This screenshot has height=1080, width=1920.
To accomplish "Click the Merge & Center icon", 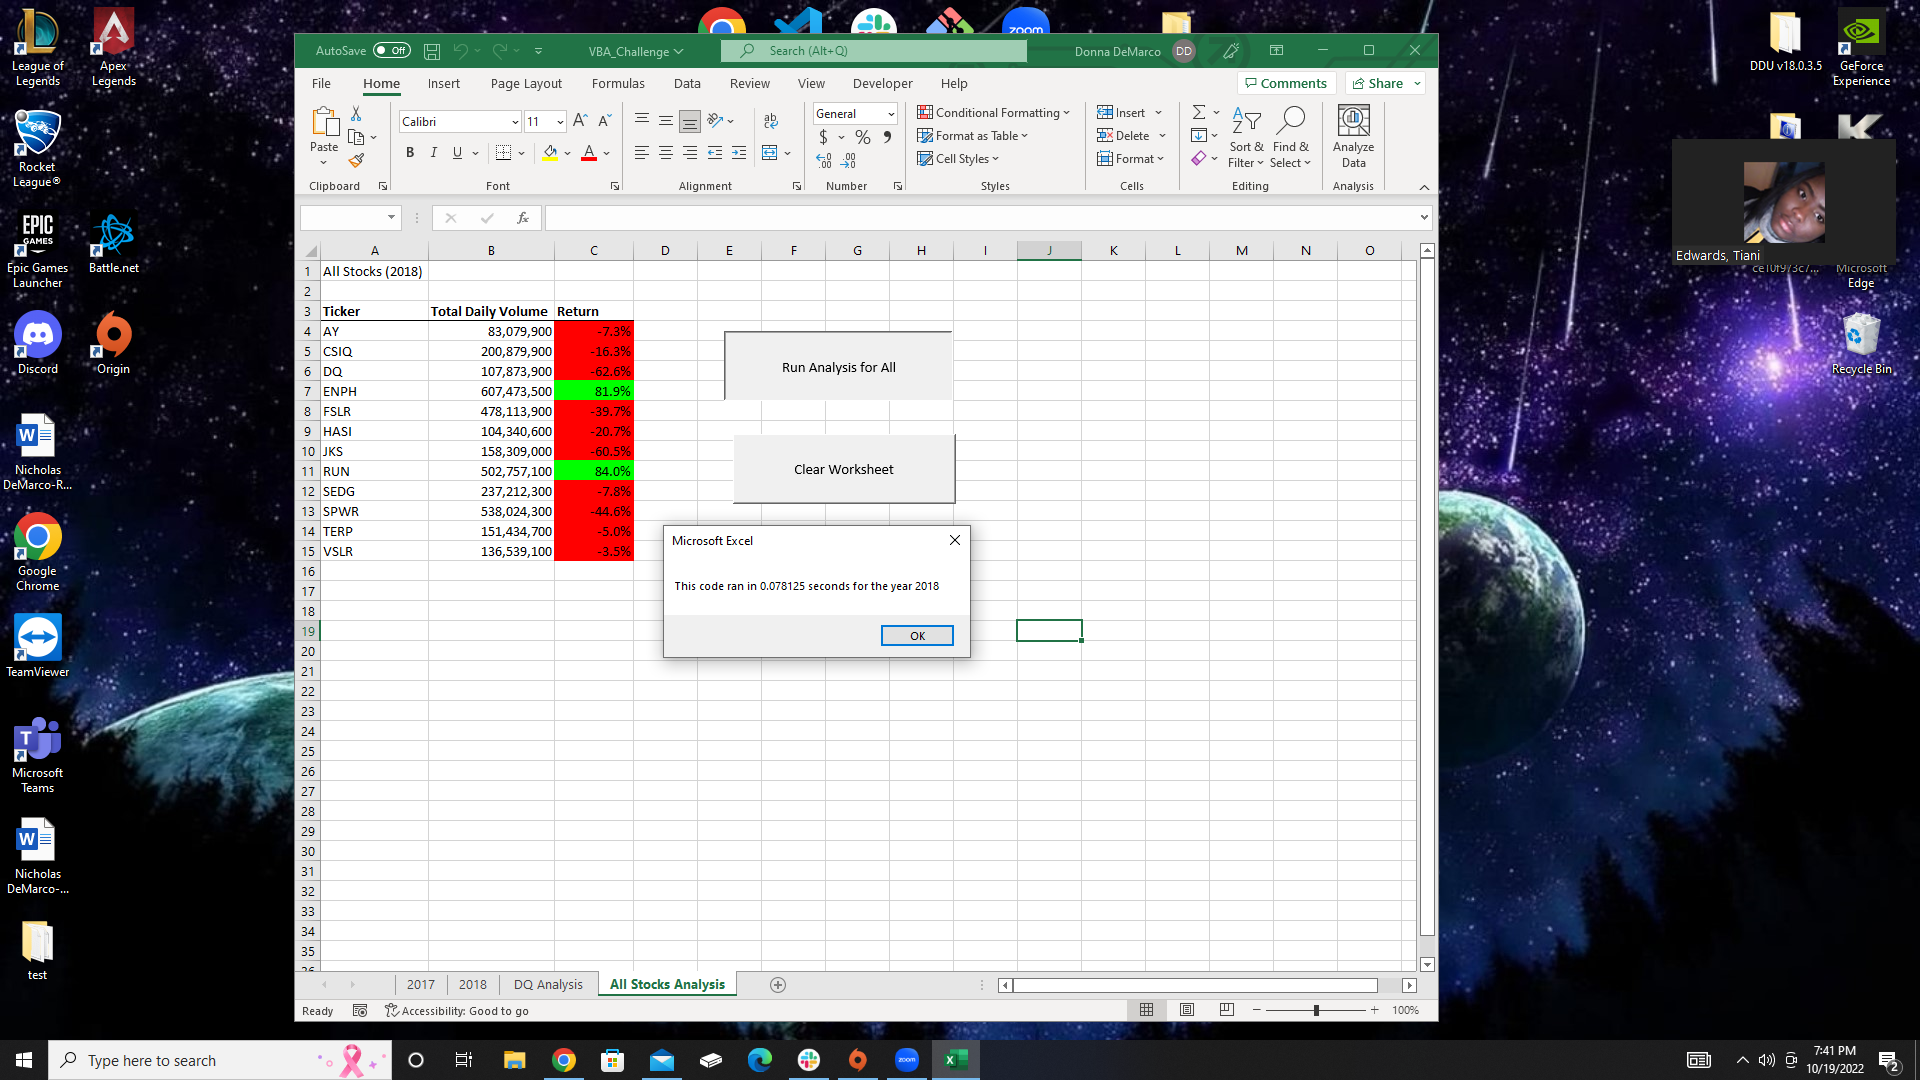I will (x=770, y=153).
